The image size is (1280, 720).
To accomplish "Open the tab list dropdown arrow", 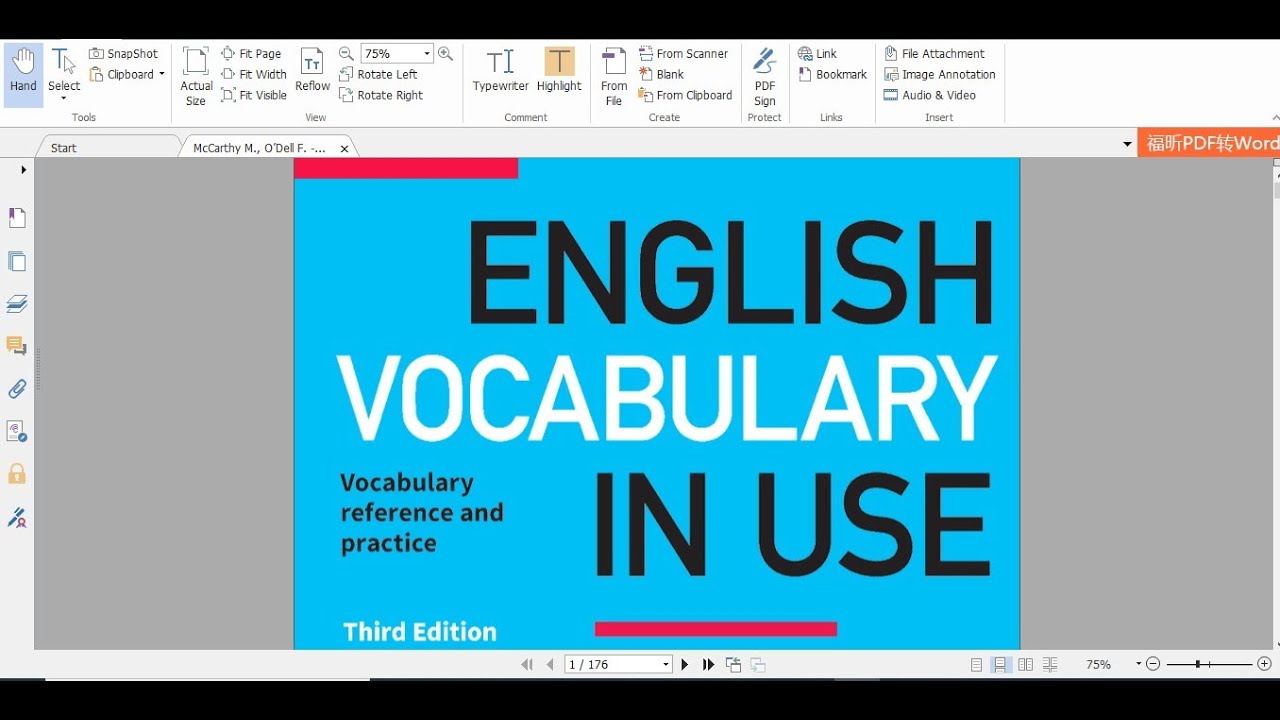I will 1128,145.
